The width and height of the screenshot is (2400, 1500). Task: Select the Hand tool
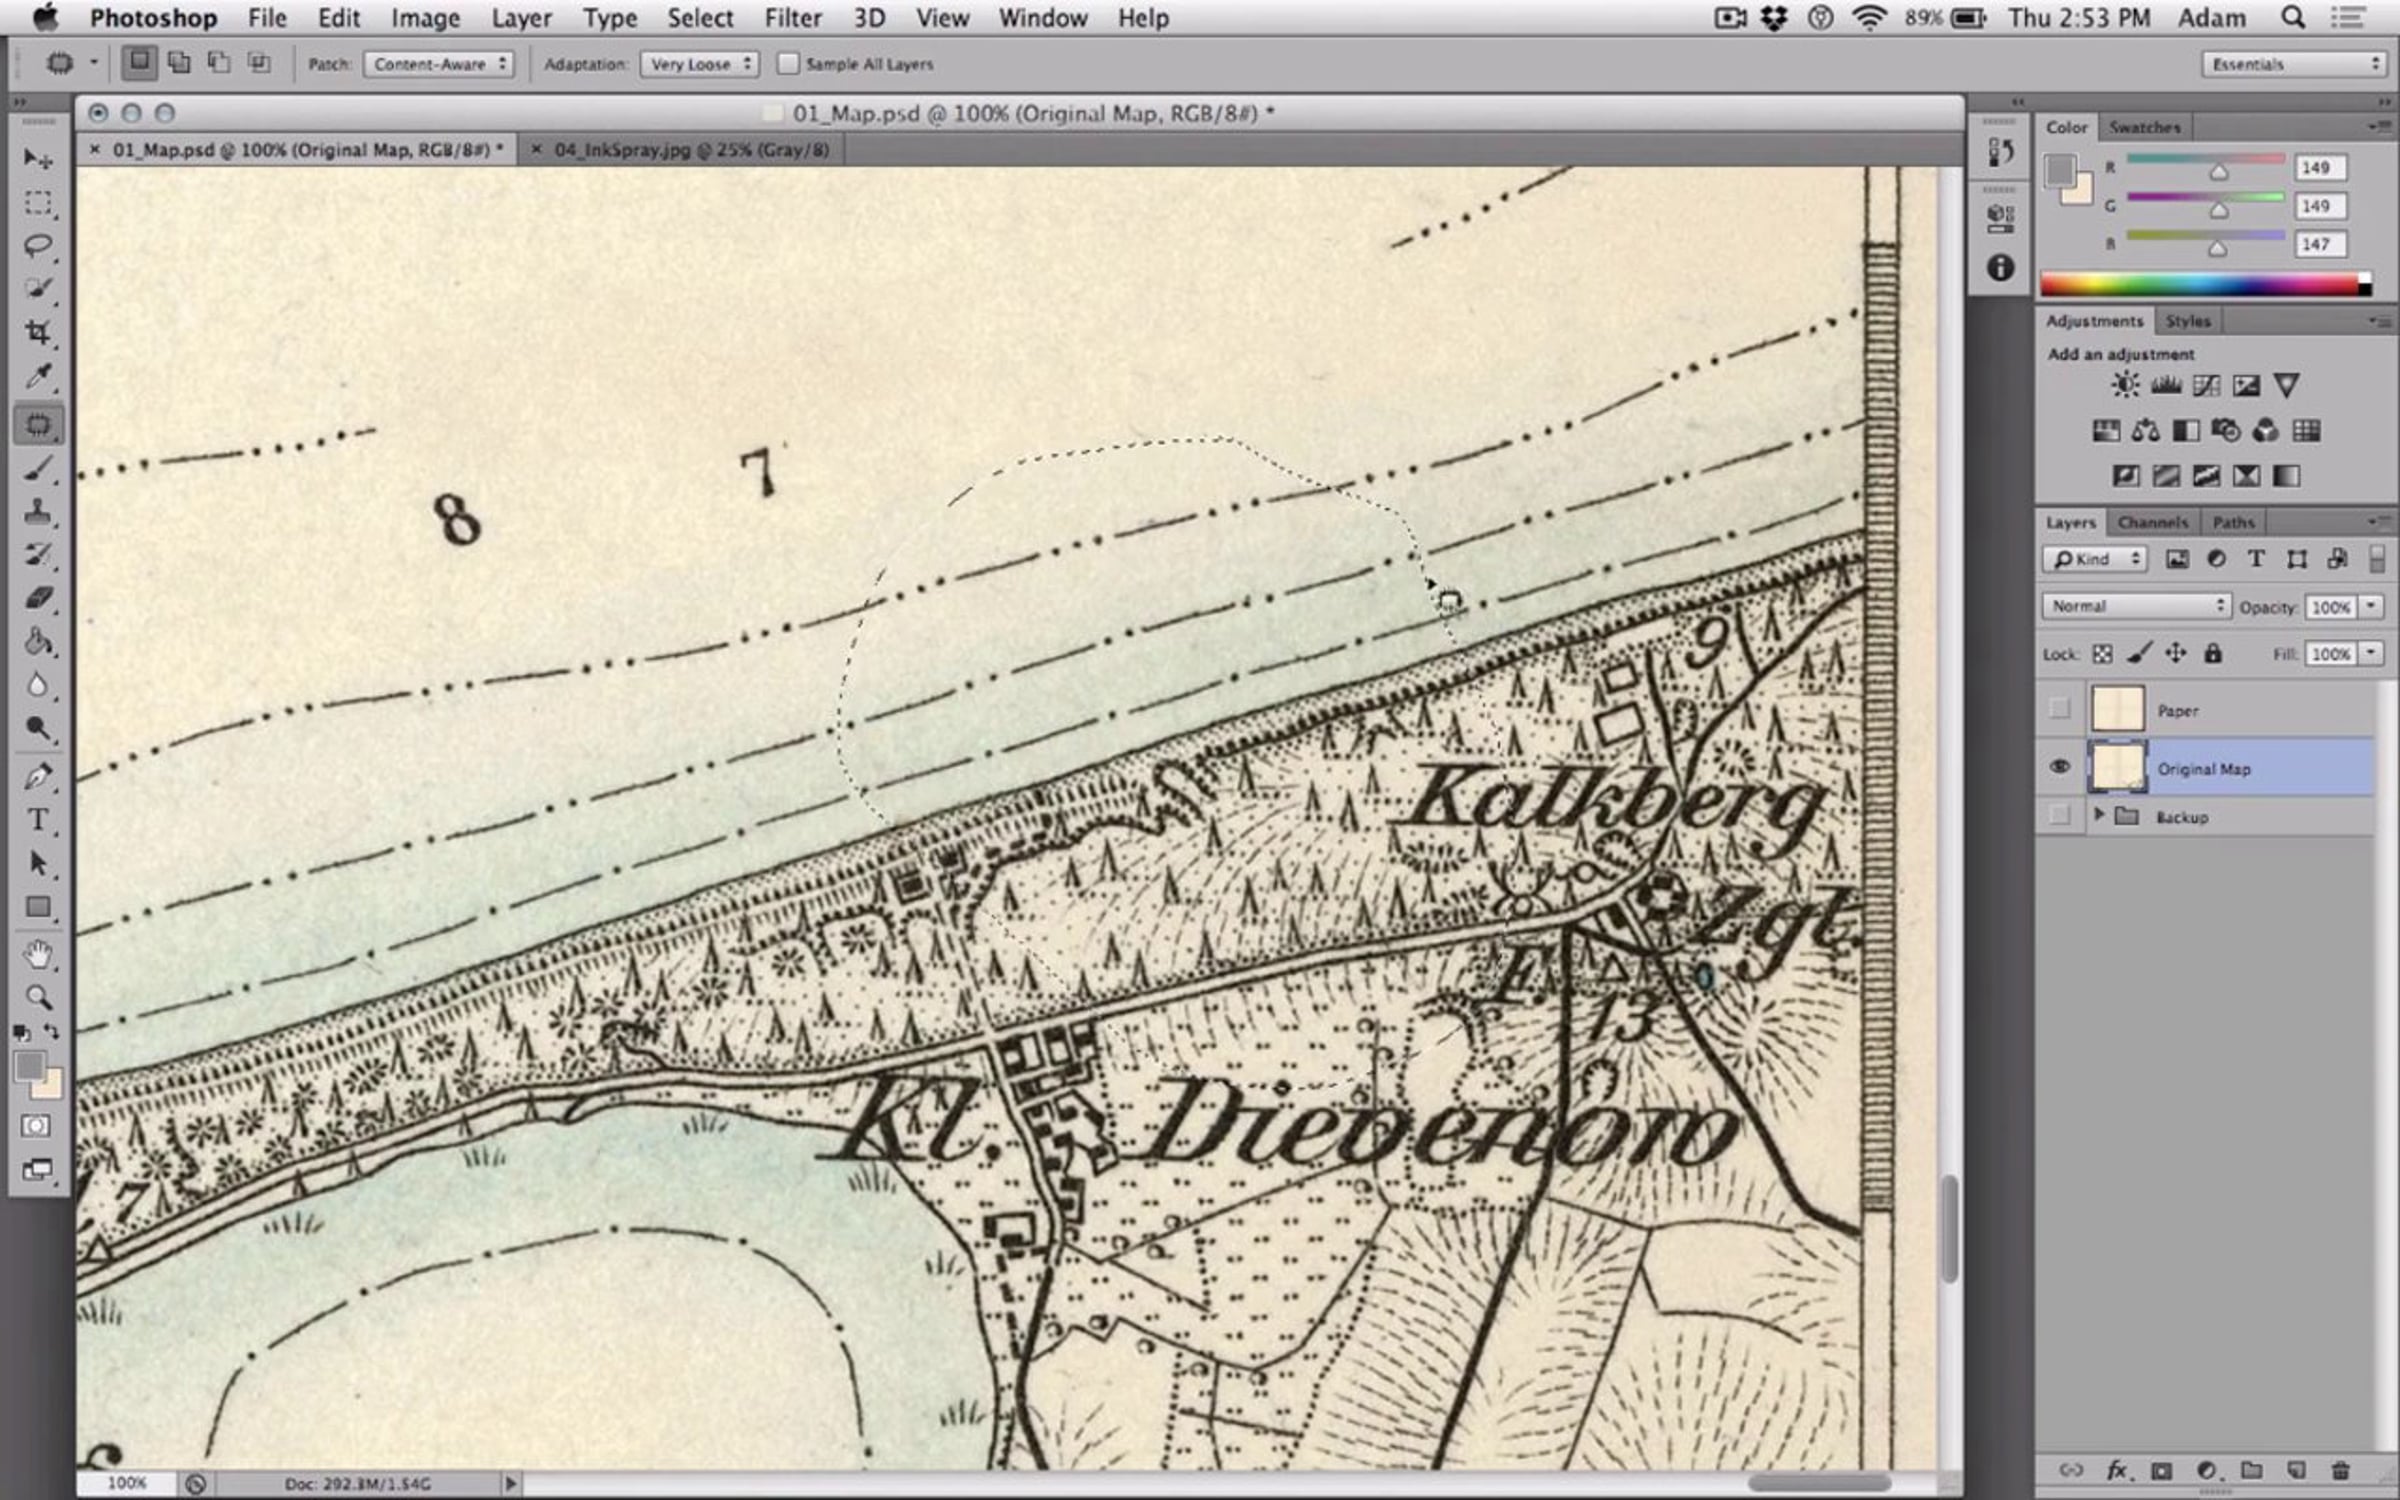[38, 954]
